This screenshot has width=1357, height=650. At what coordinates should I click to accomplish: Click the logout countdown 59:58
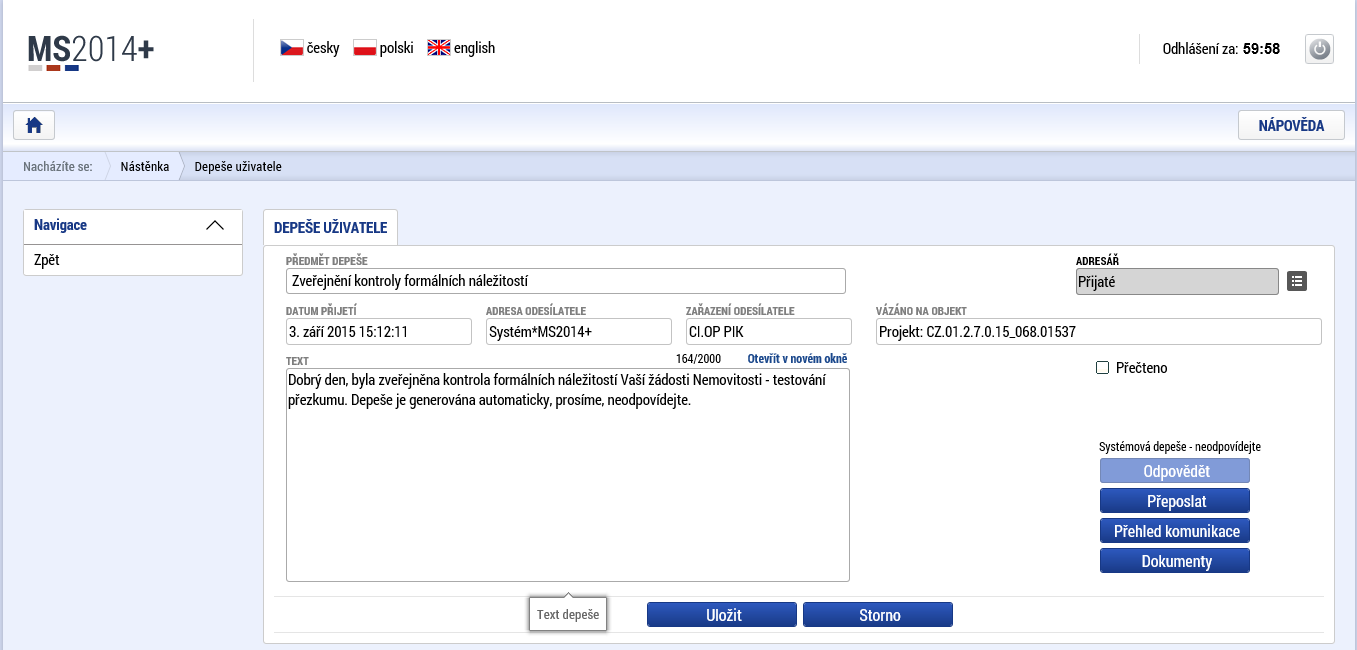(1261, 48)
